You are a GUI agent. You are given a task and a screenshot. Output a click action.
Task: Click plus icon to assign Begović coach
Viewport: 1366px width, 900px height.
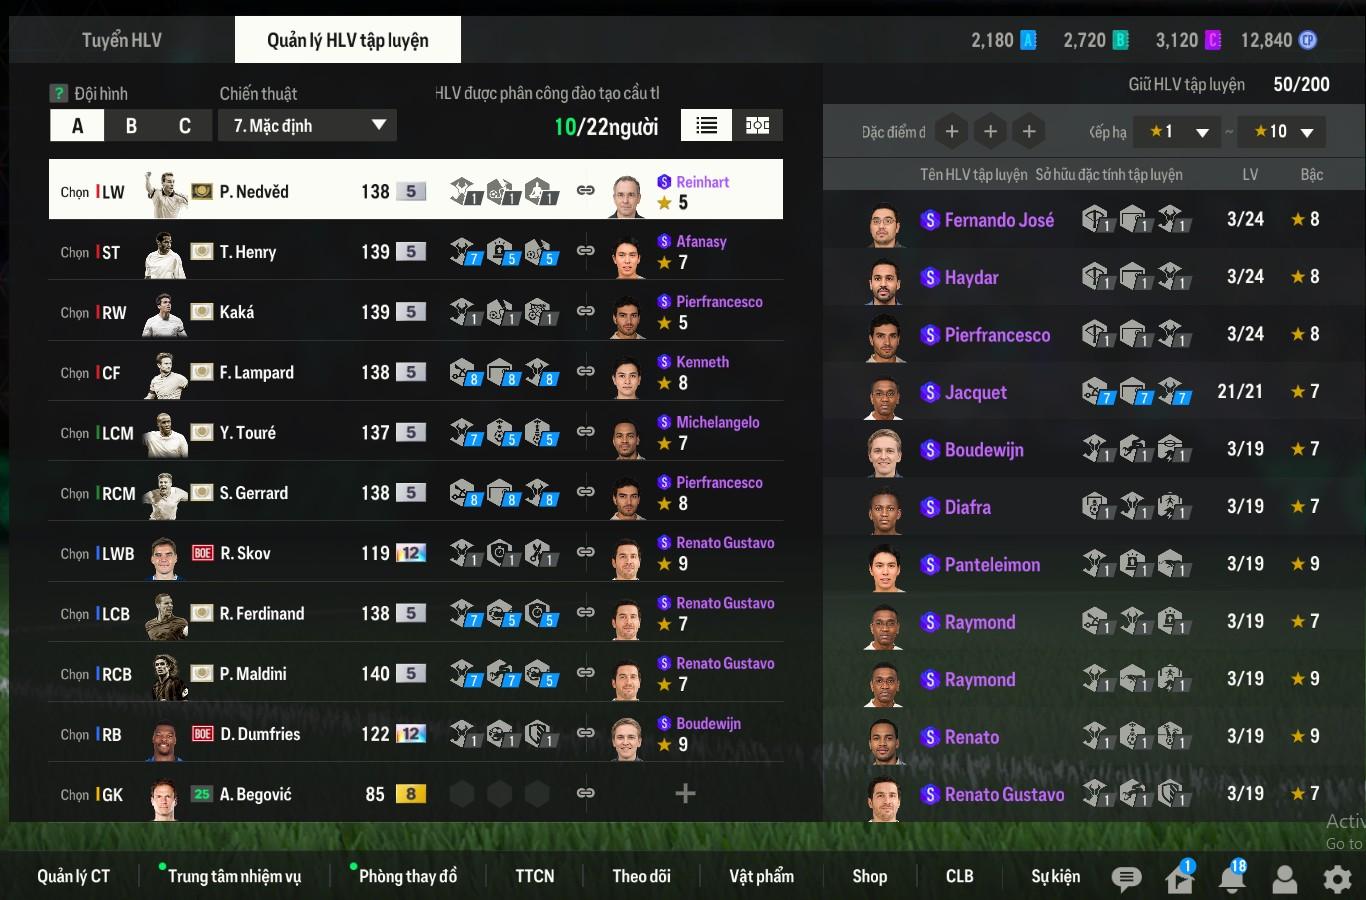tap(685, 794)
